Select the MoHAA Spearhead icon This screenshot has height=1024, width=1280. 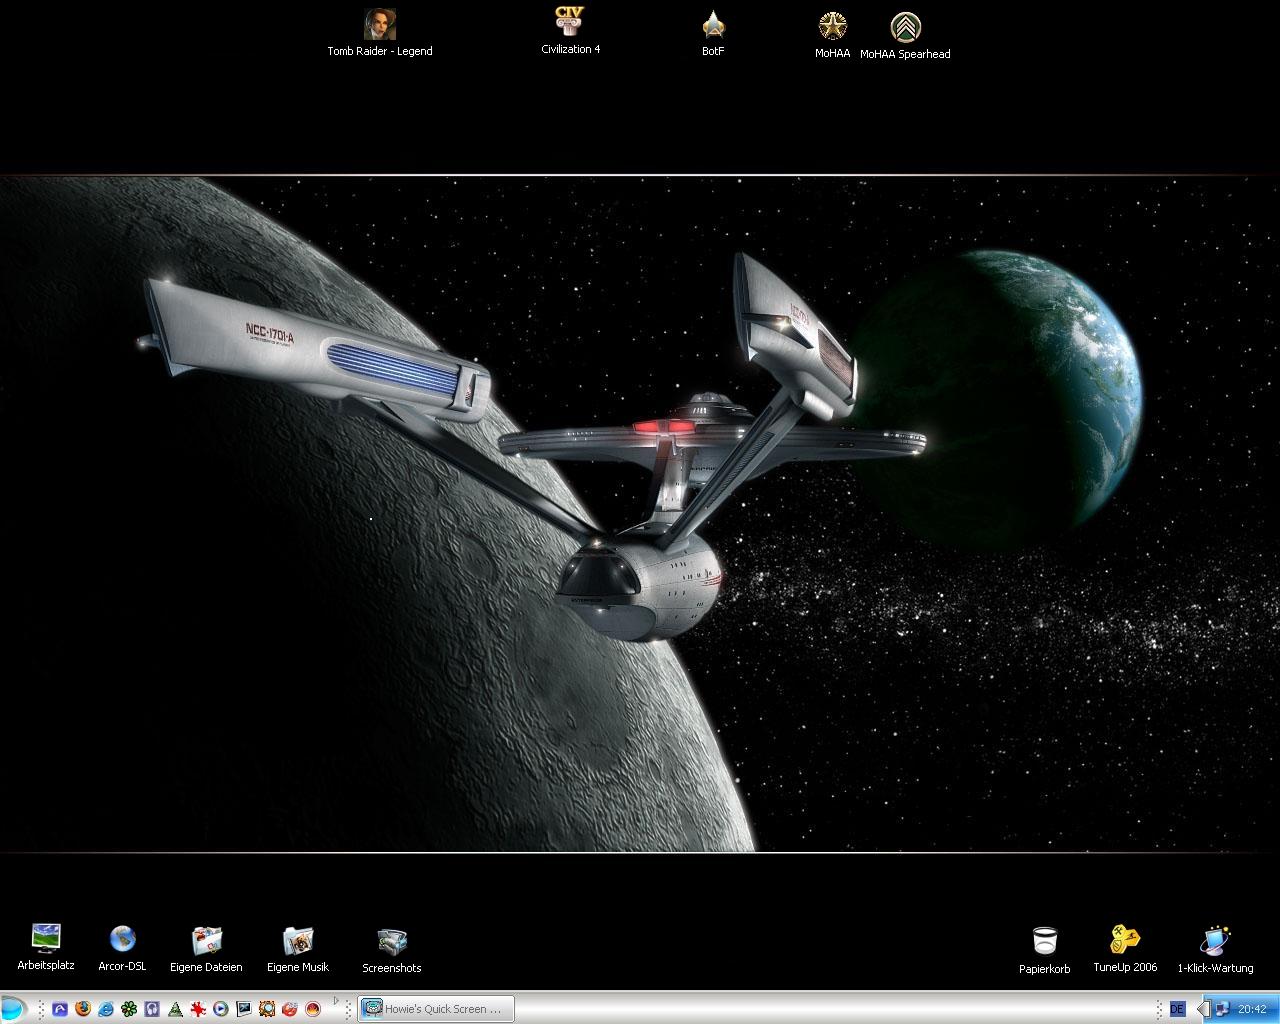[905, 35]
